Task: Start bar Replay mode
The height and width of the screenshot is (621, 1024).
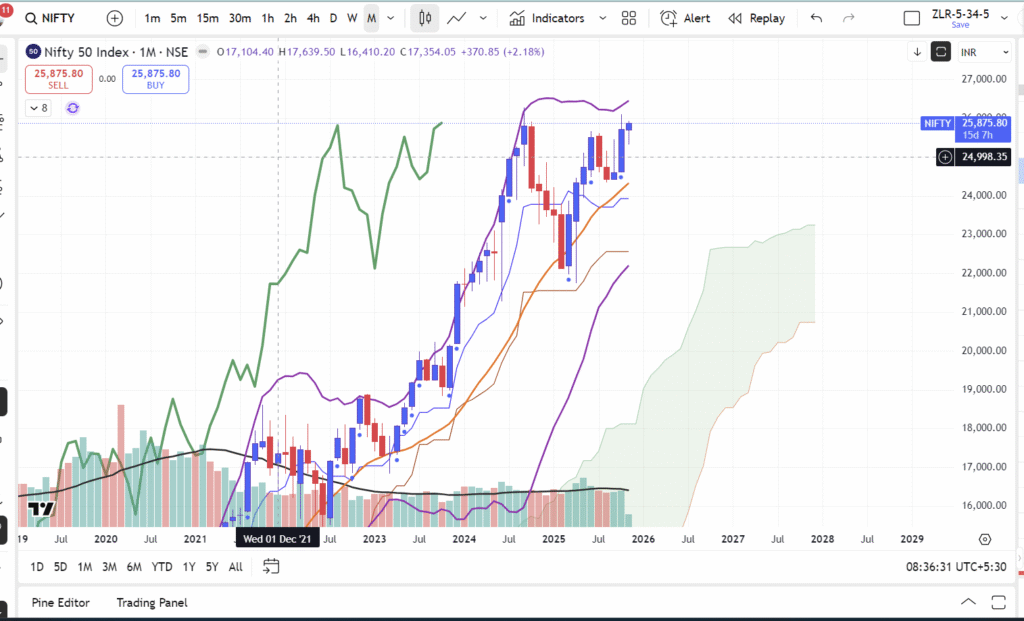Action: click(757, 18)
